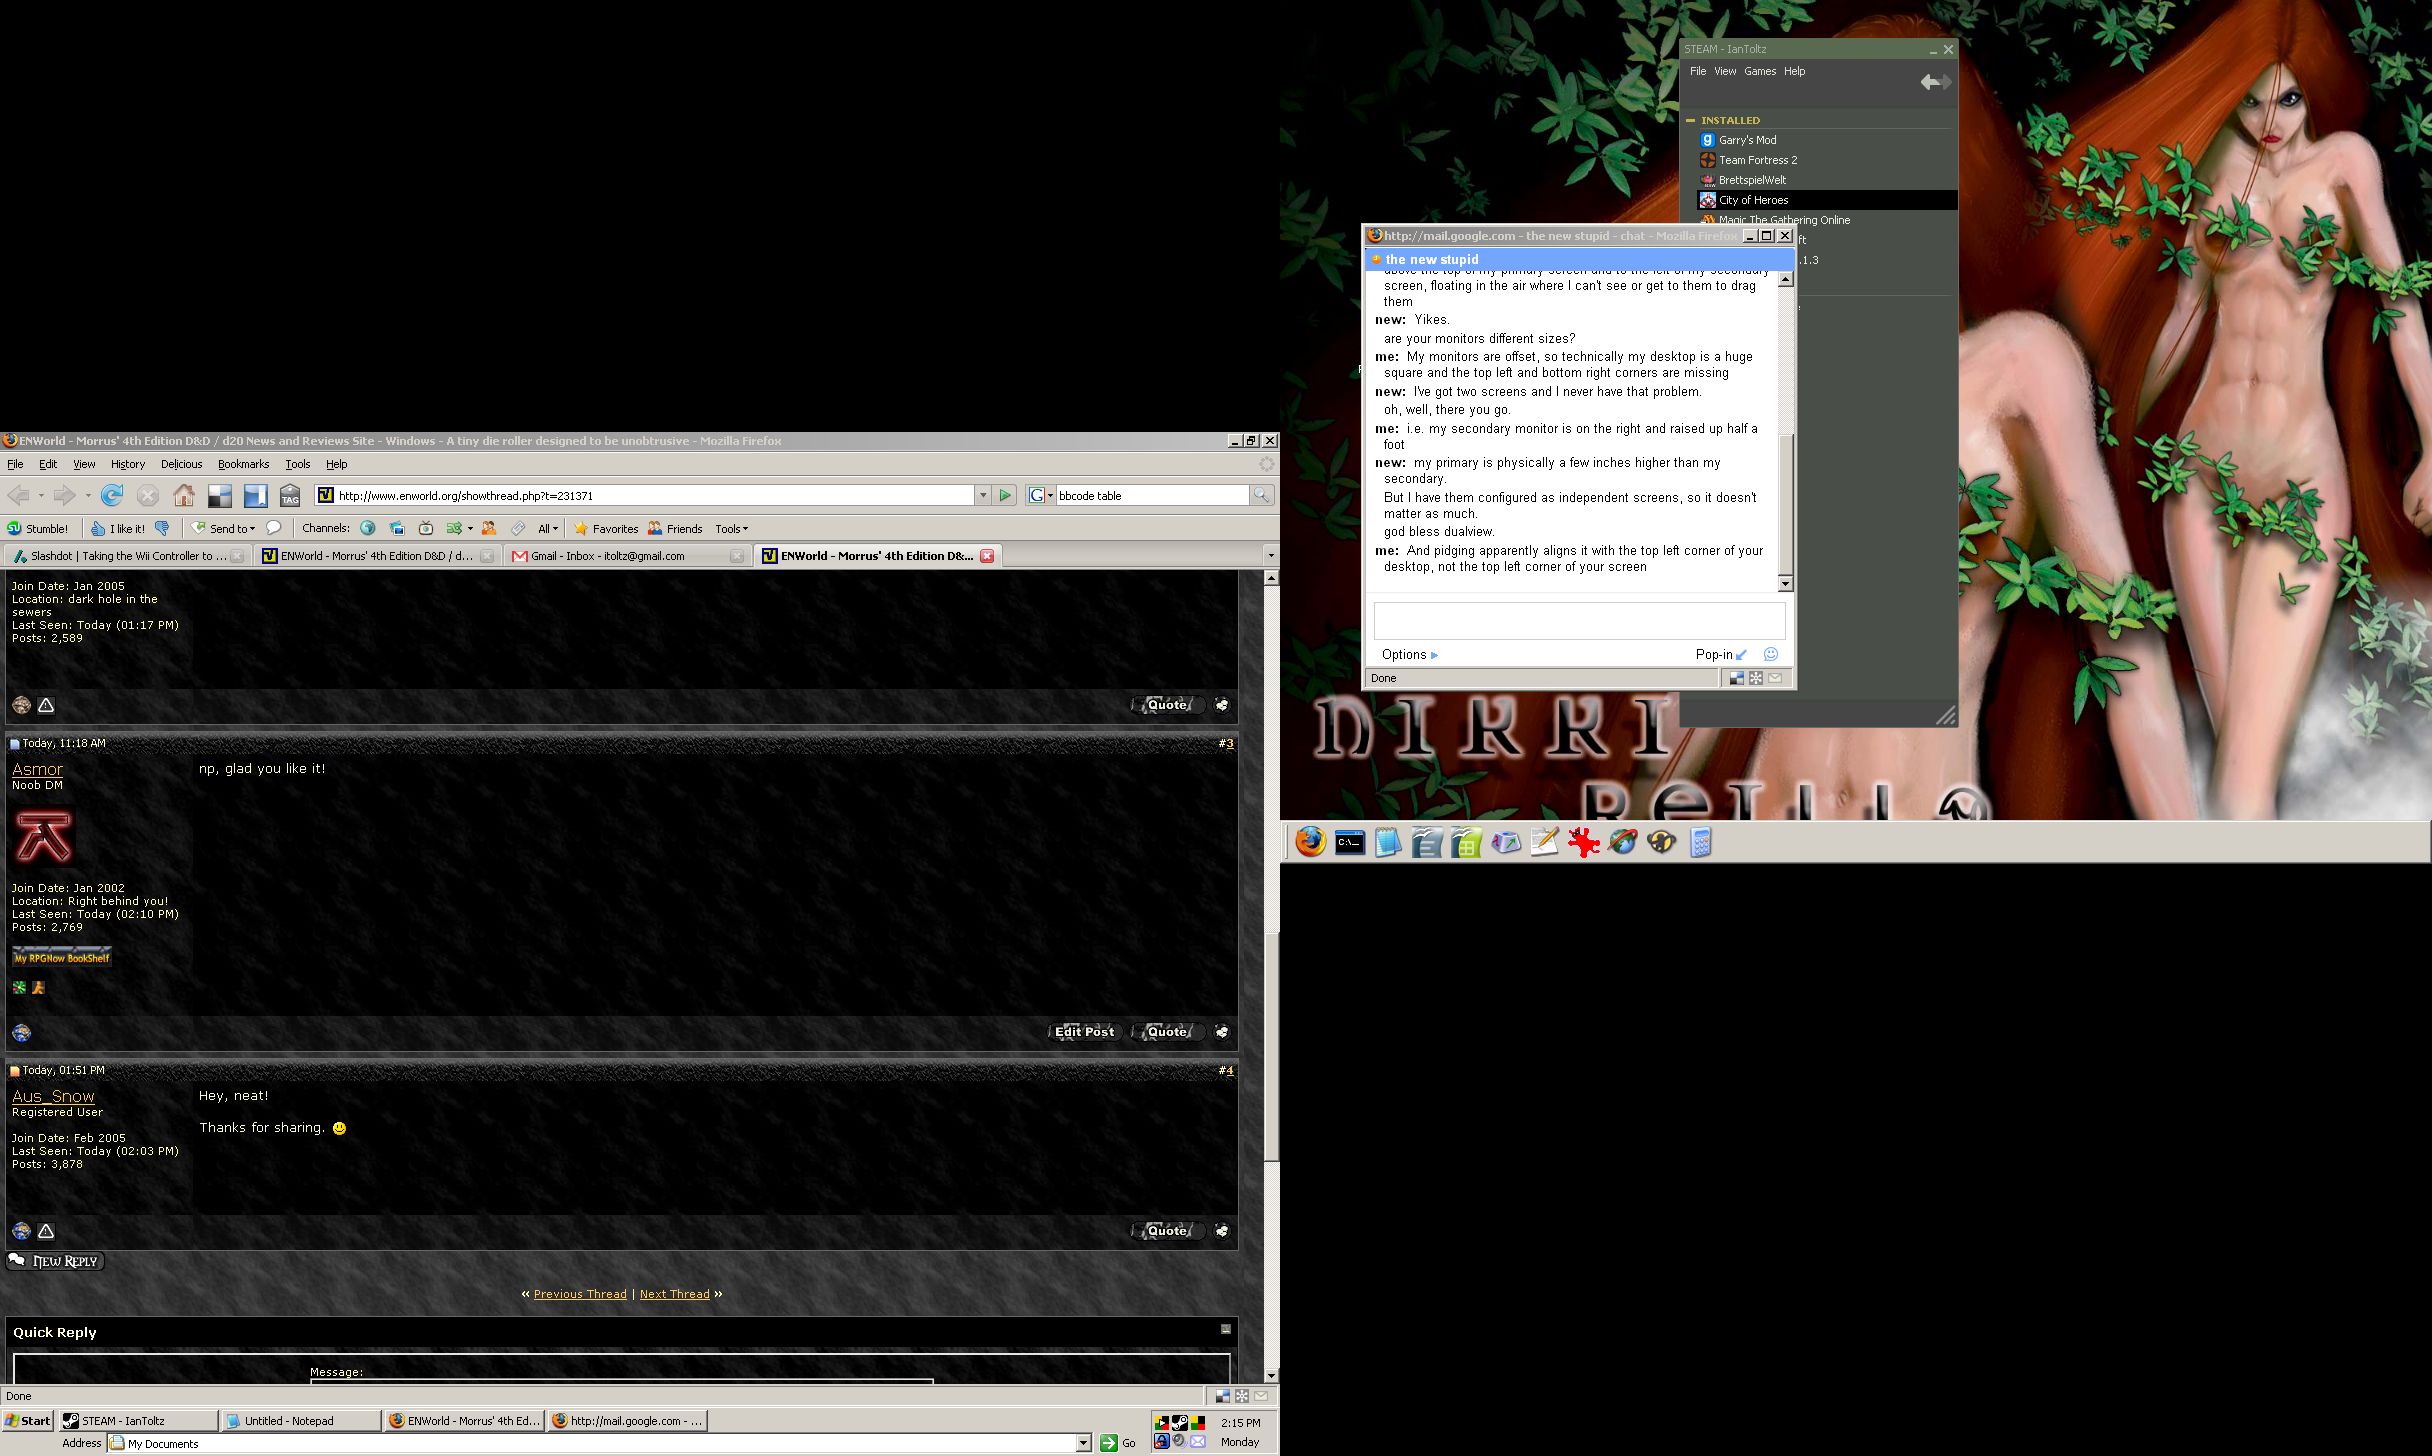Viewport: 2432px width, 1456px height.
Task: Launch Firefox from the quick launch bar
Action: (x=1310, y=842)
